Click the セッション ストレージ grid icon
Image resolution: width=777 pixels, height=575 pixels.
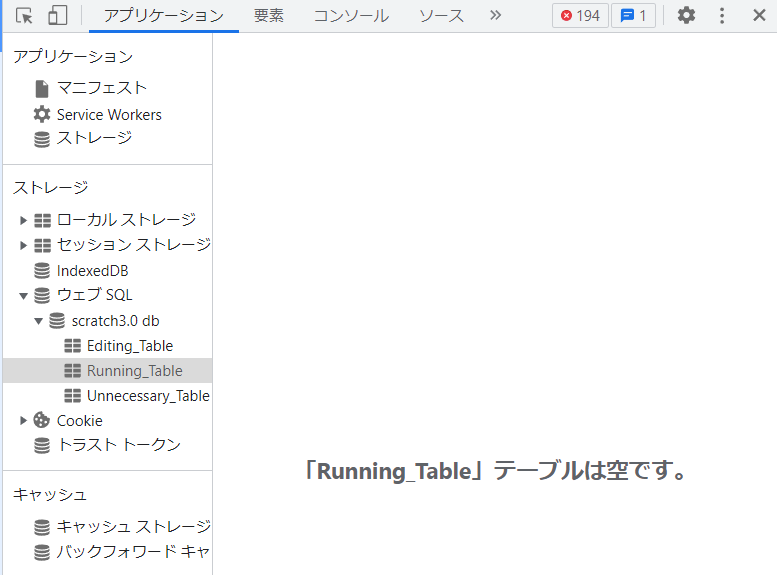coord(42,245)
